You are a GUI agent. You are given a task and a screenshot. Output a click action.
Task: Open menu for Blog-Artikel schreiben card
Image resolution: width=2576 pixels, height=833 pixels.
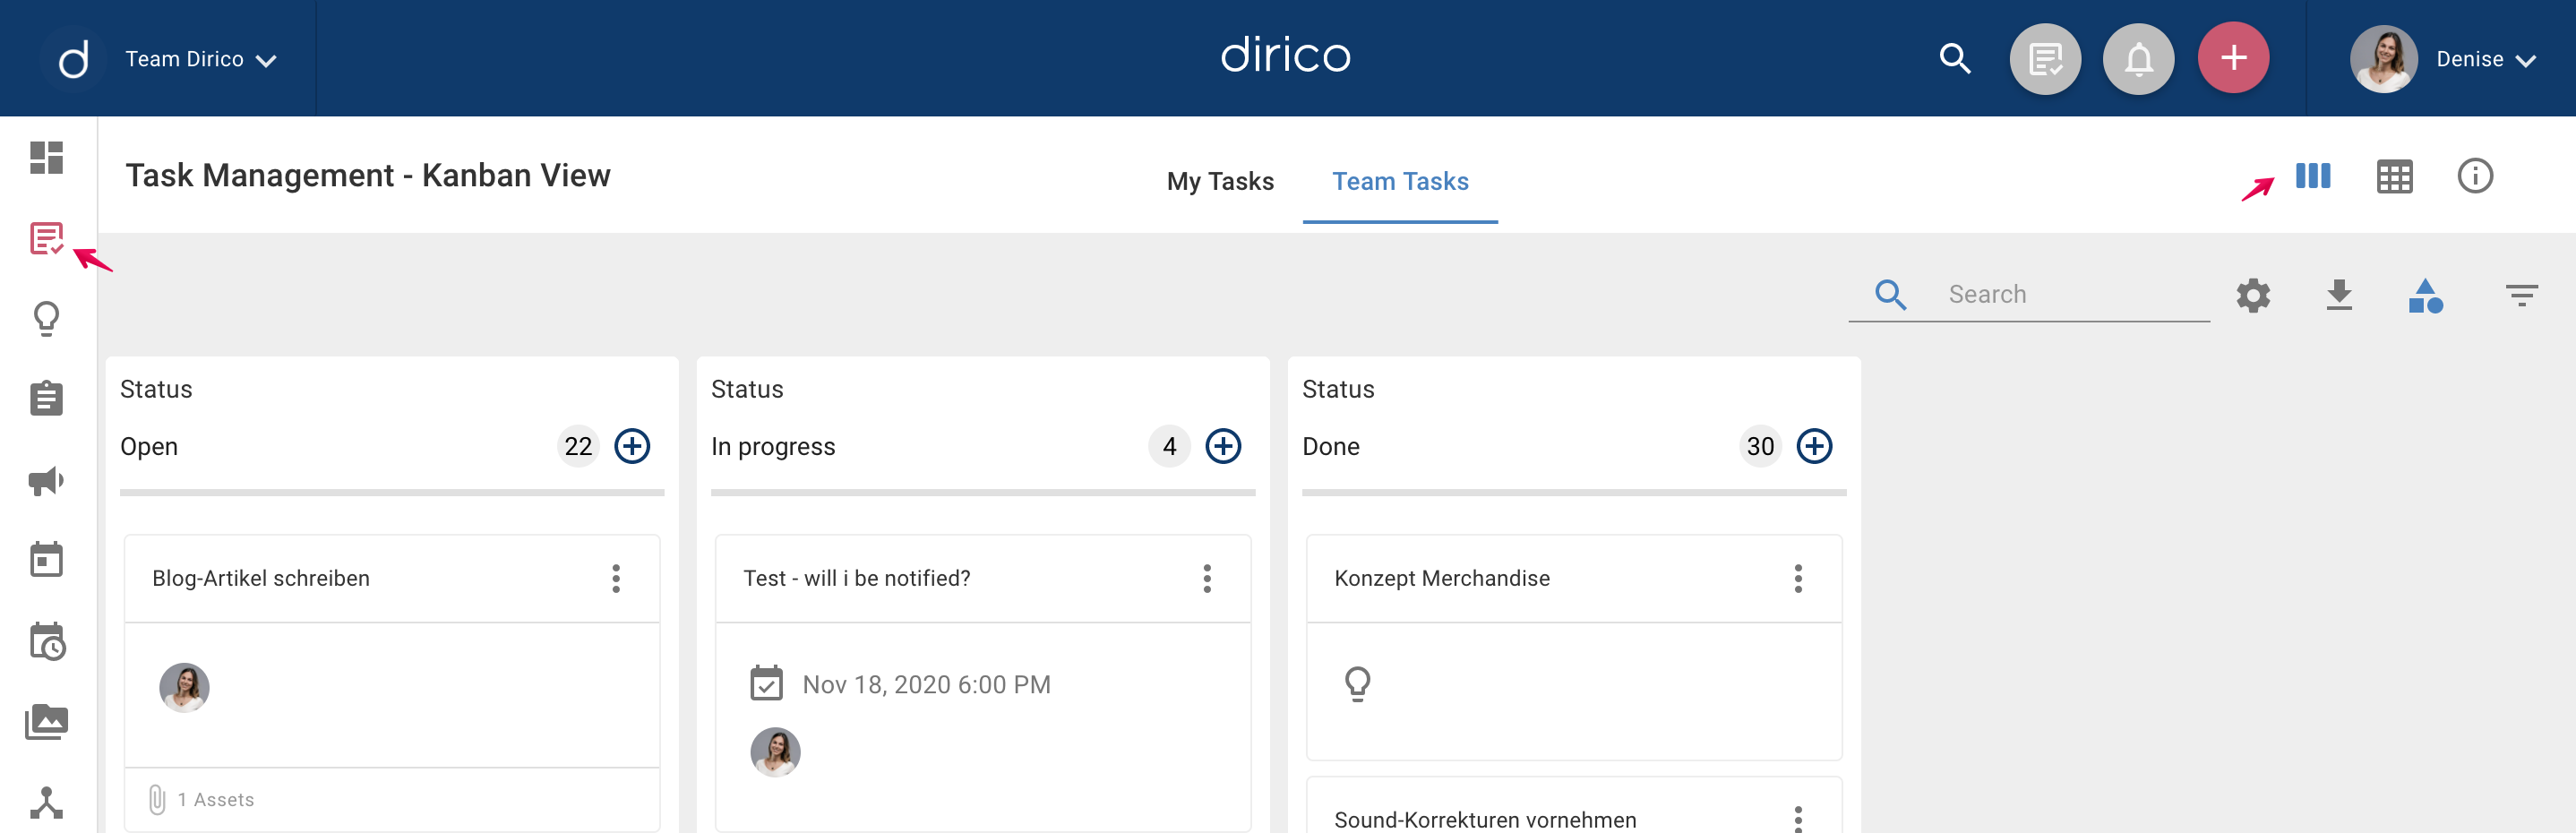(x=616, y=578)
